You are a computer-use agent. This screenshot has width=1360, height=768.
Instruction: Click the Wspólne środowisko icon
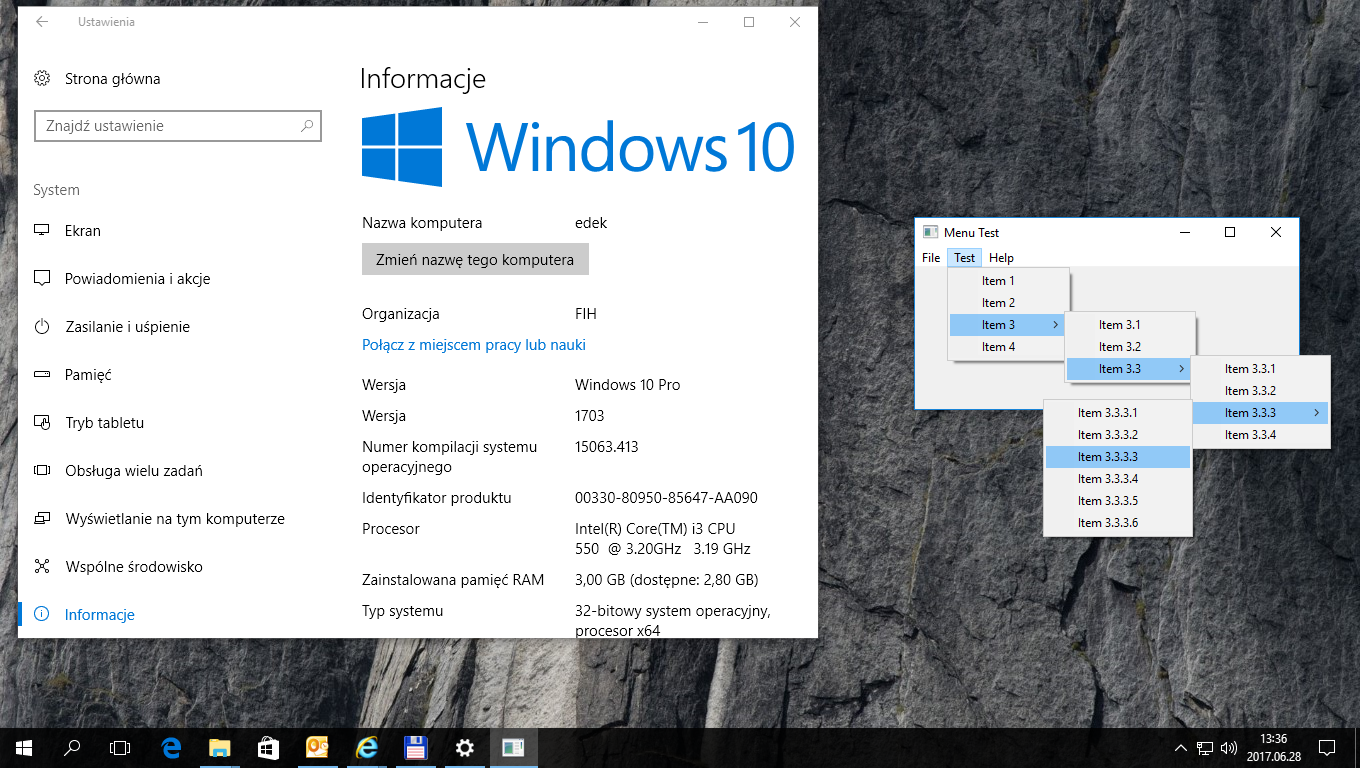click(x=42, y=566)
